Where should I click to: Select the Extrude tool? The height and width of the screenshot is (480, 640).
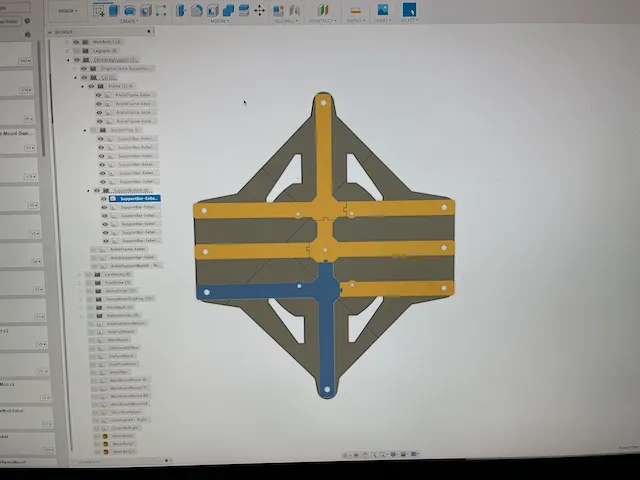point(114,11)
